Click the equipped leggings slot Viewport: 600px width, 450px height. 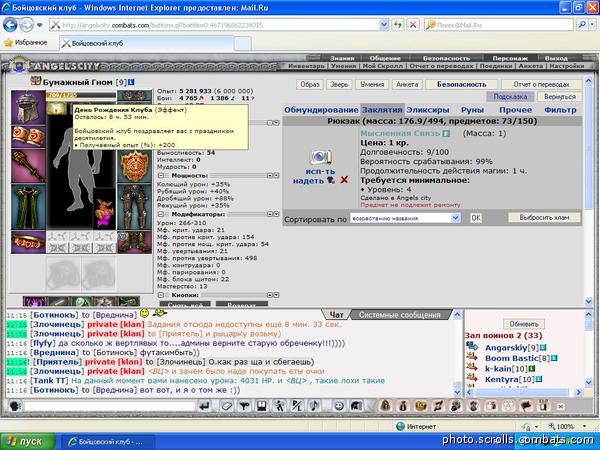click(134, 207)
